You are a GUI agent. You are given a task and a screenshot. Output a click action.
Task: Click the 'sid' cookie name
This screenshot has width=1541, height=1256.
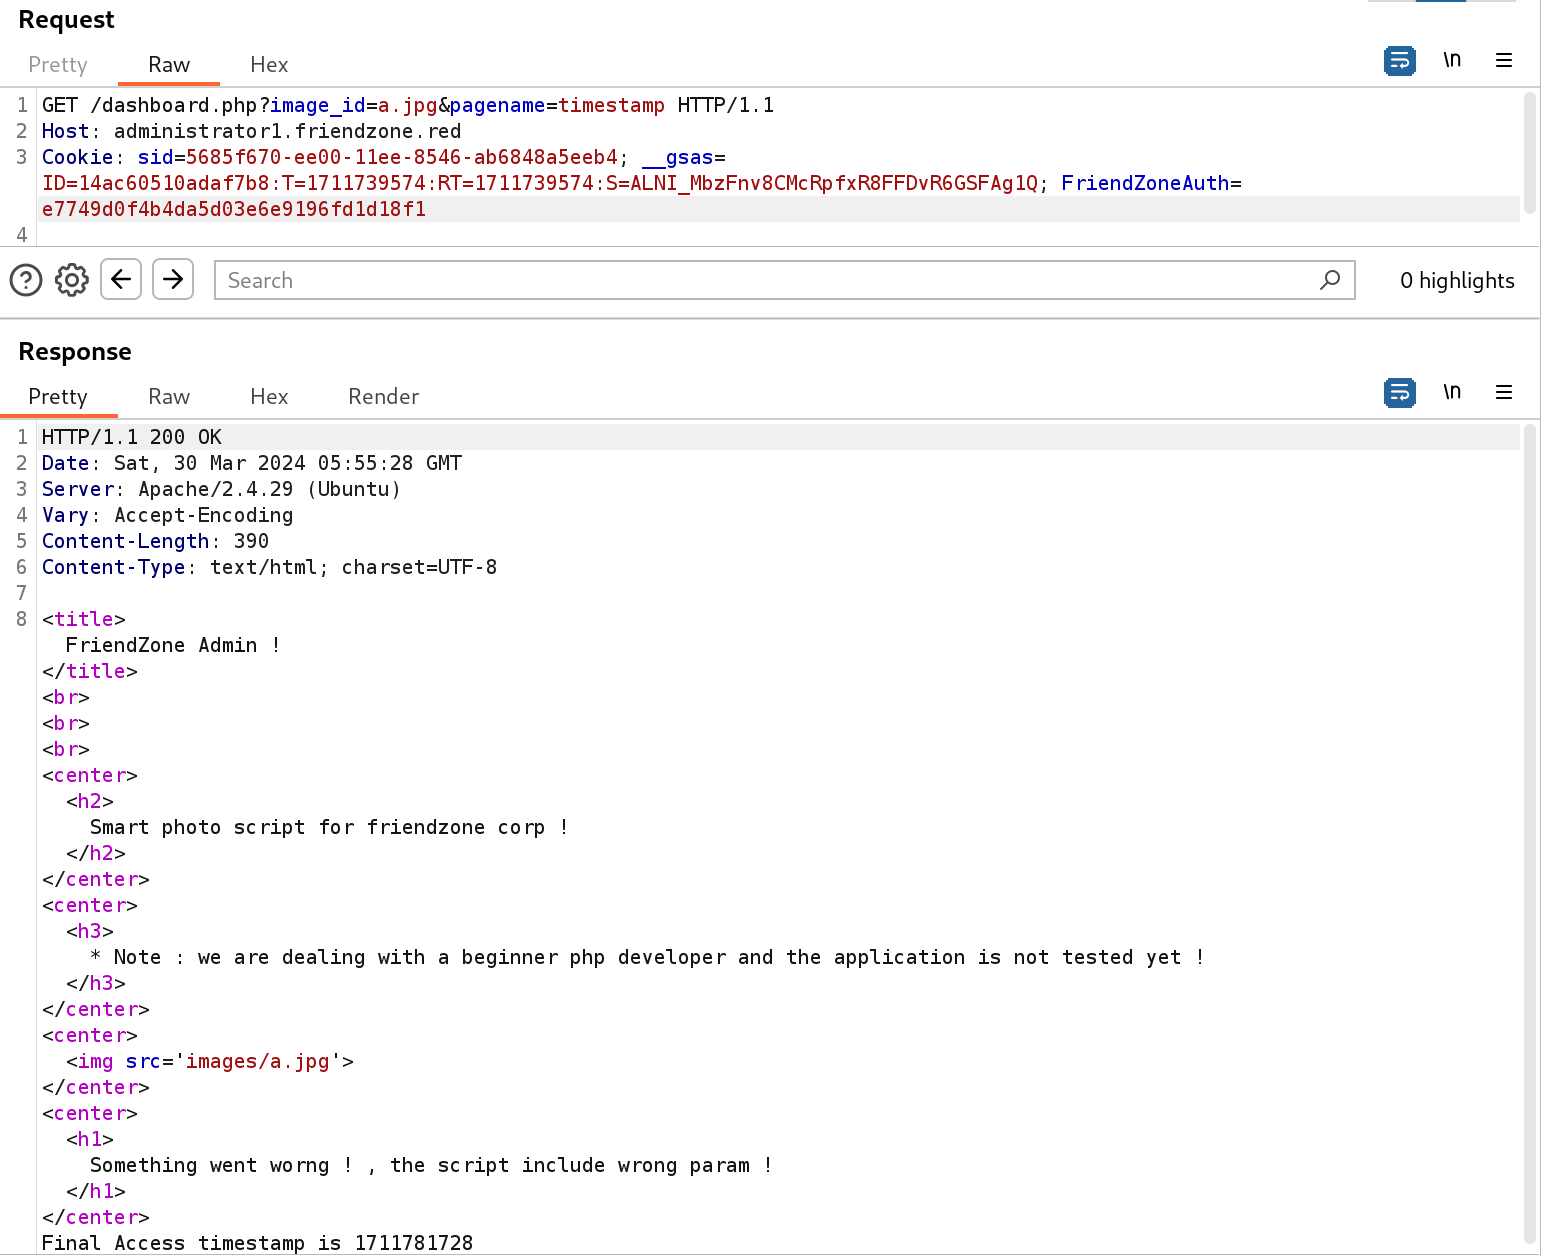156,157
